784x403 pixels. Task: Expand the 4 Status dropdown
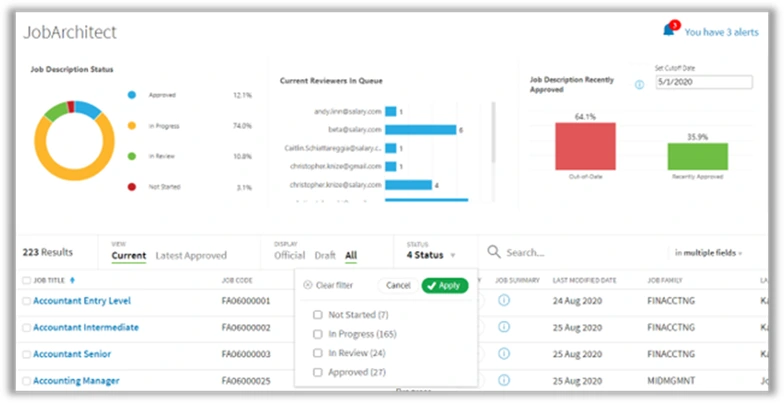(x=430, y=255)
